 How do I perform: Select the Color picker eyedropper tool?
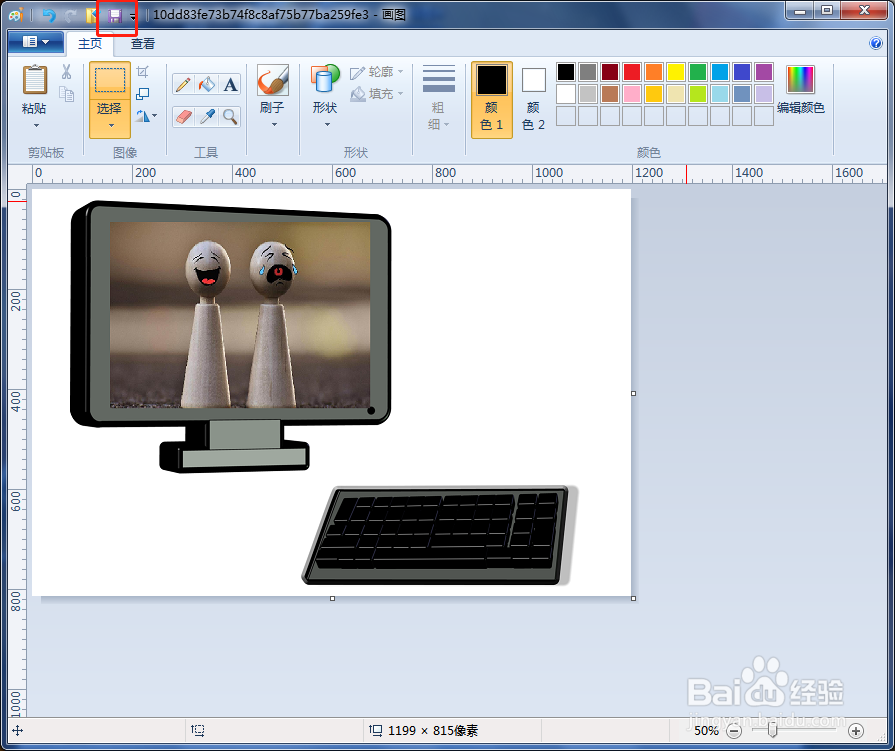[207, 117]
